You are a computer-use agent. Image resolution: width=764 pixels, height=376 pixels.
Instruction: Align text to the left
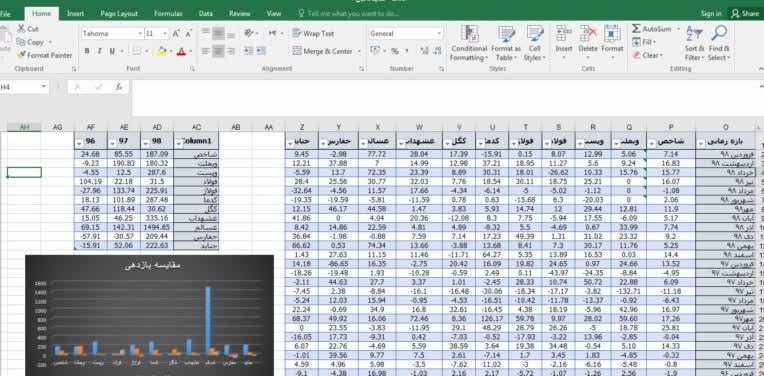click(206, 51)
